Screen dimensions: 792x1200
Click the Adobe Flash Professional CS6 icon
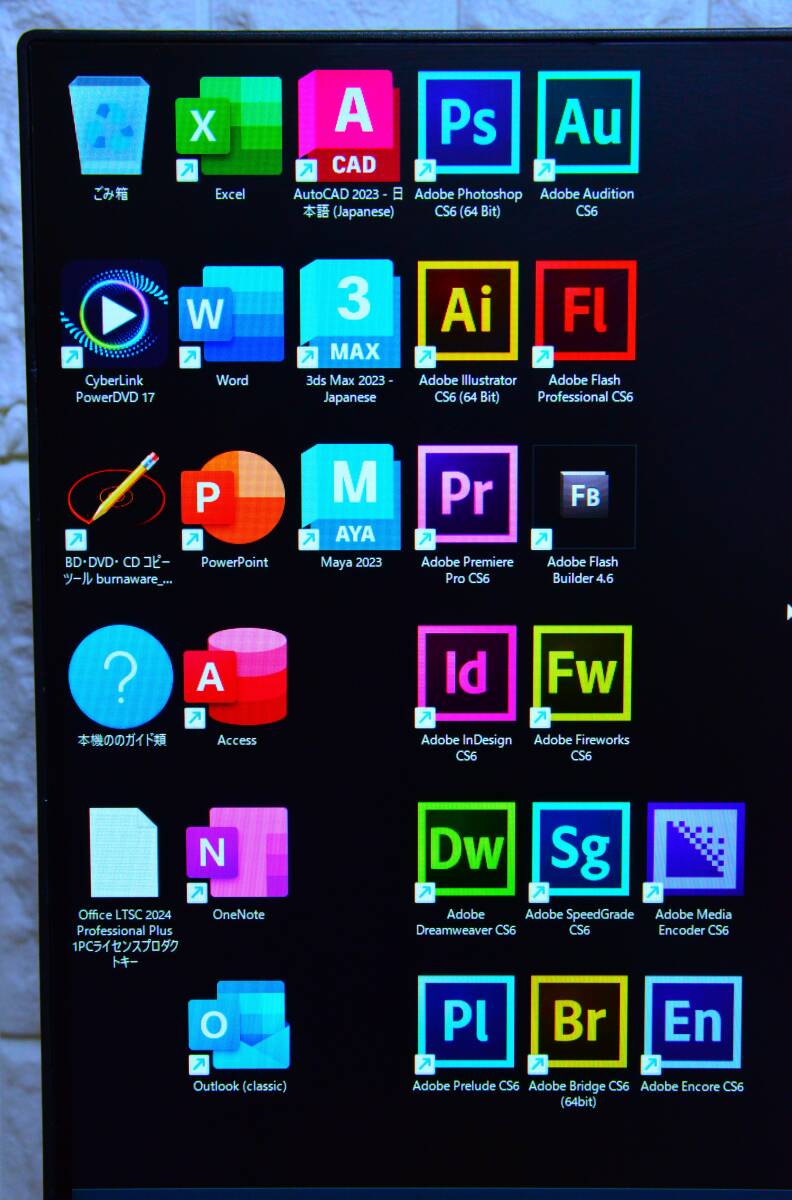586,311
